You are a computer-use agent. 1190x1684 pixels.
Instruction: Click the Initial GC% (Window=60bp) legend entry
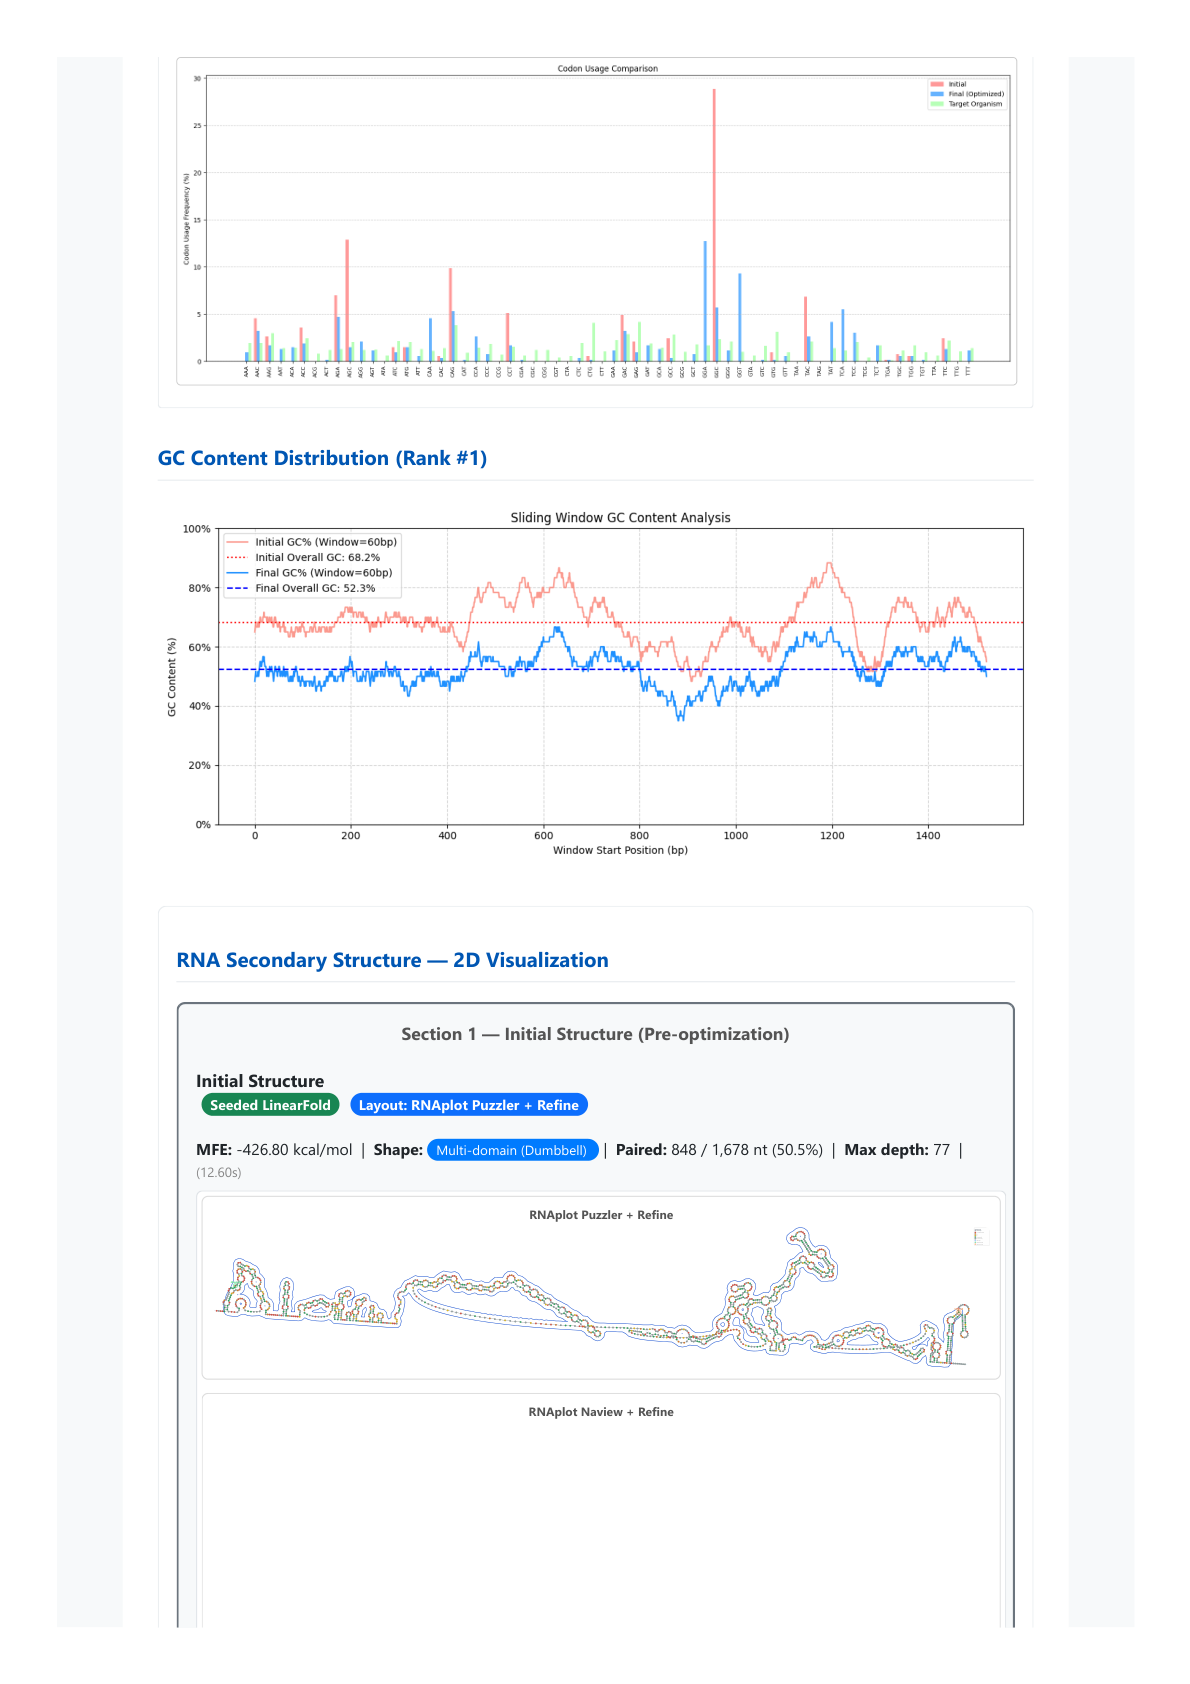(325, 542)
